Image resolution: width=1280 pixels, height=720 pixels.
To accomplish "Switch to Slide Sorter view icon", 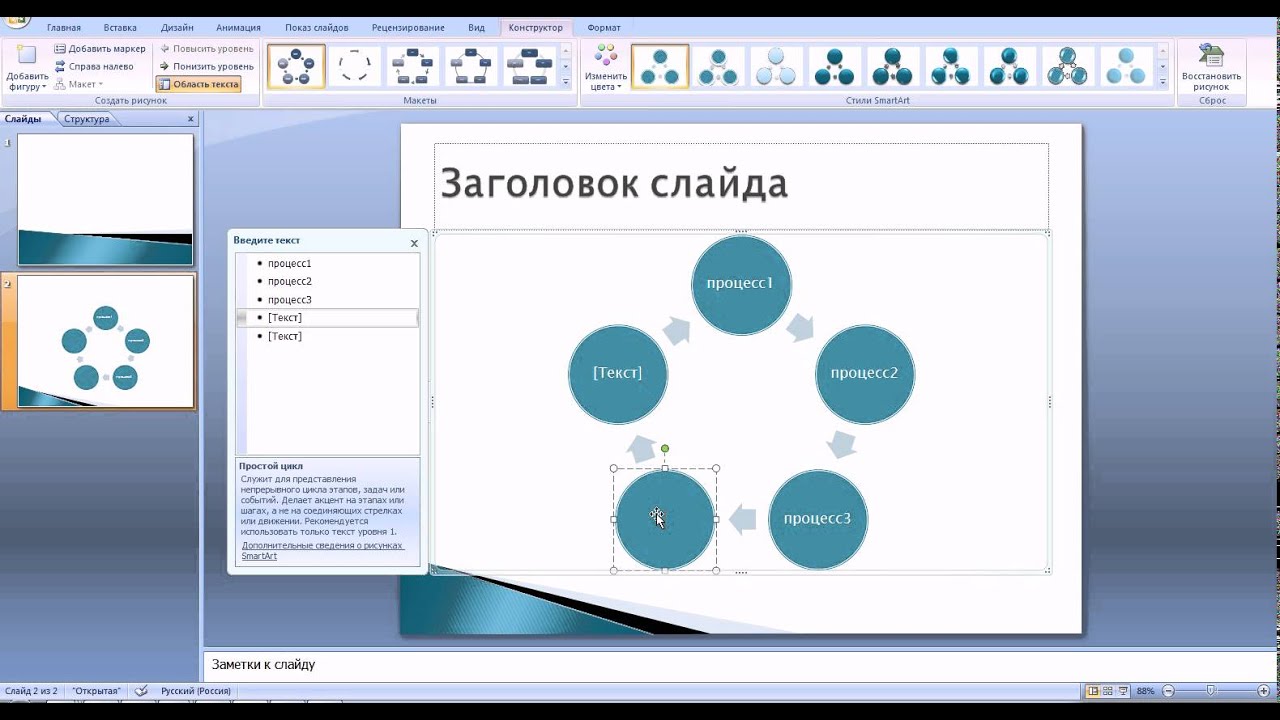I will [1108, 691].
